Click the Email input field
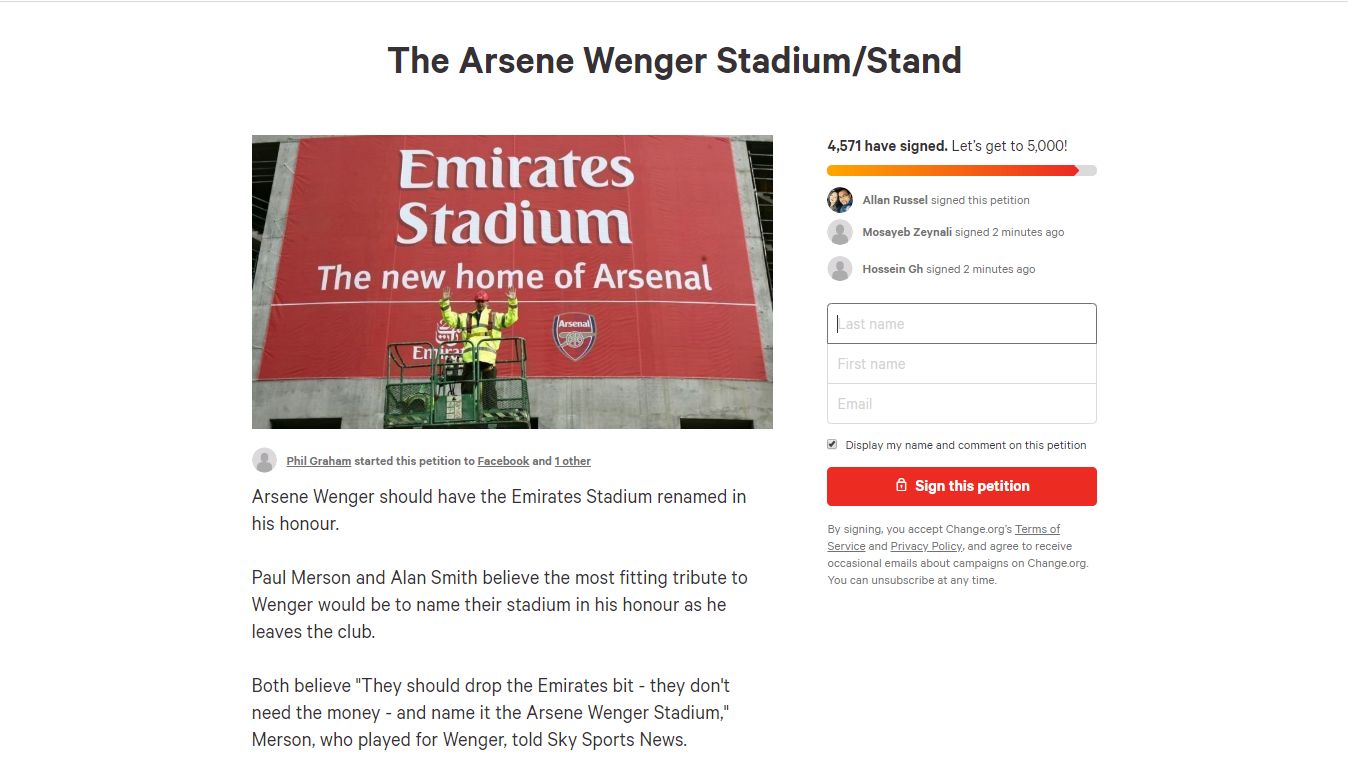Viewport: 1348px width, 768px height. pyautogui.click(x=961, y=403)
